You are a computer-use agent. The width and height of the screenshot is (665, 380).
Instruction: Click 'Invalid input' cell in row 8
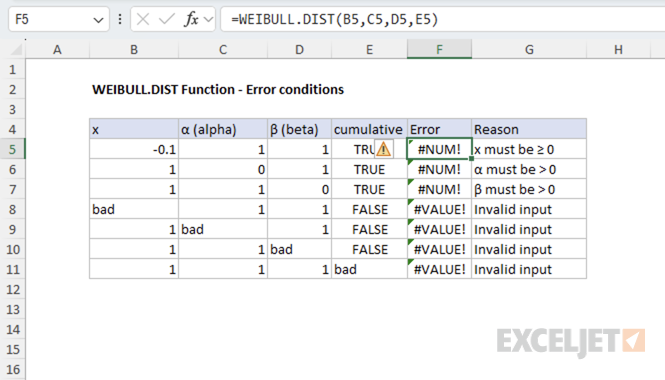[529, 210]
